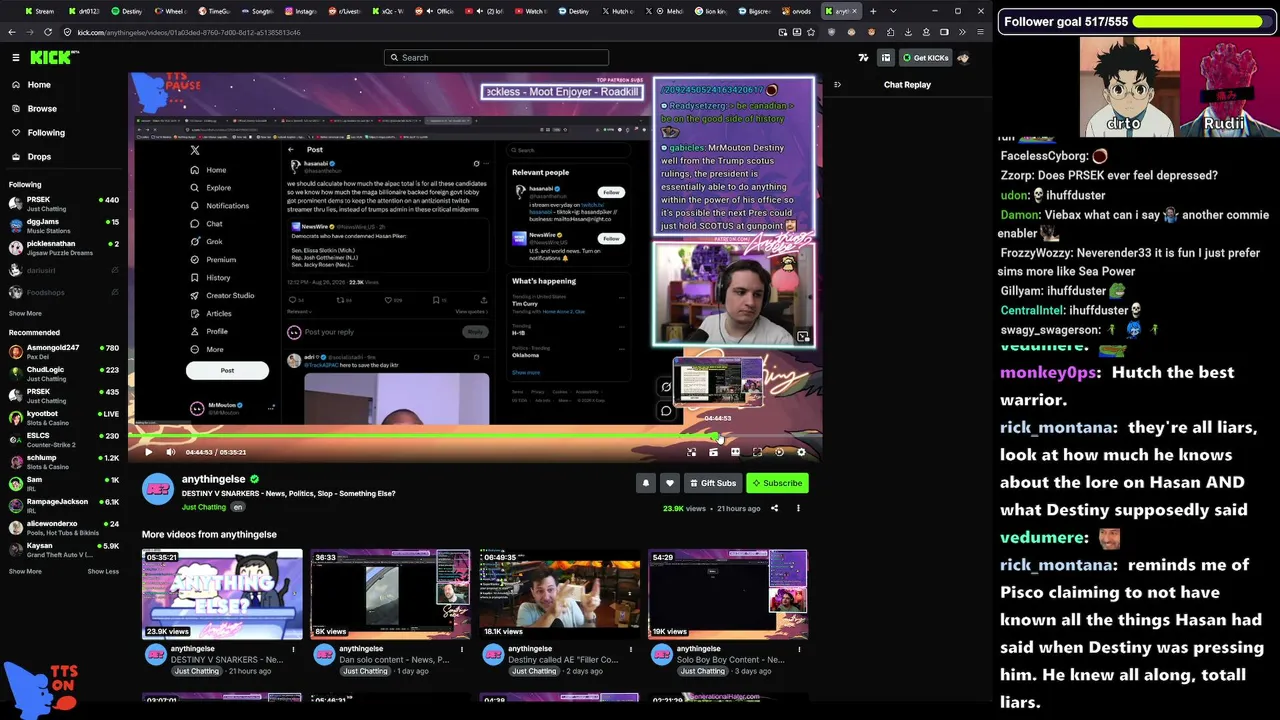
Task: Play the video with the play button
Action: (x=149, y=452)
